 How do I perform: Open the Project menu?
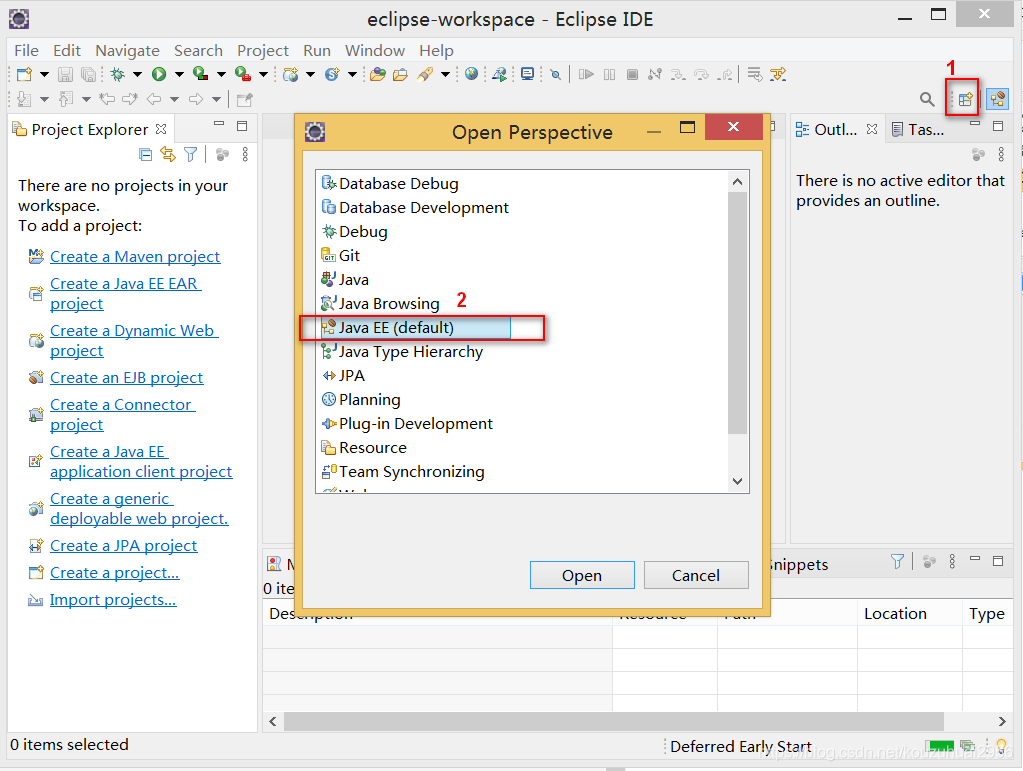pyautogui.click(x=262, y=51)
